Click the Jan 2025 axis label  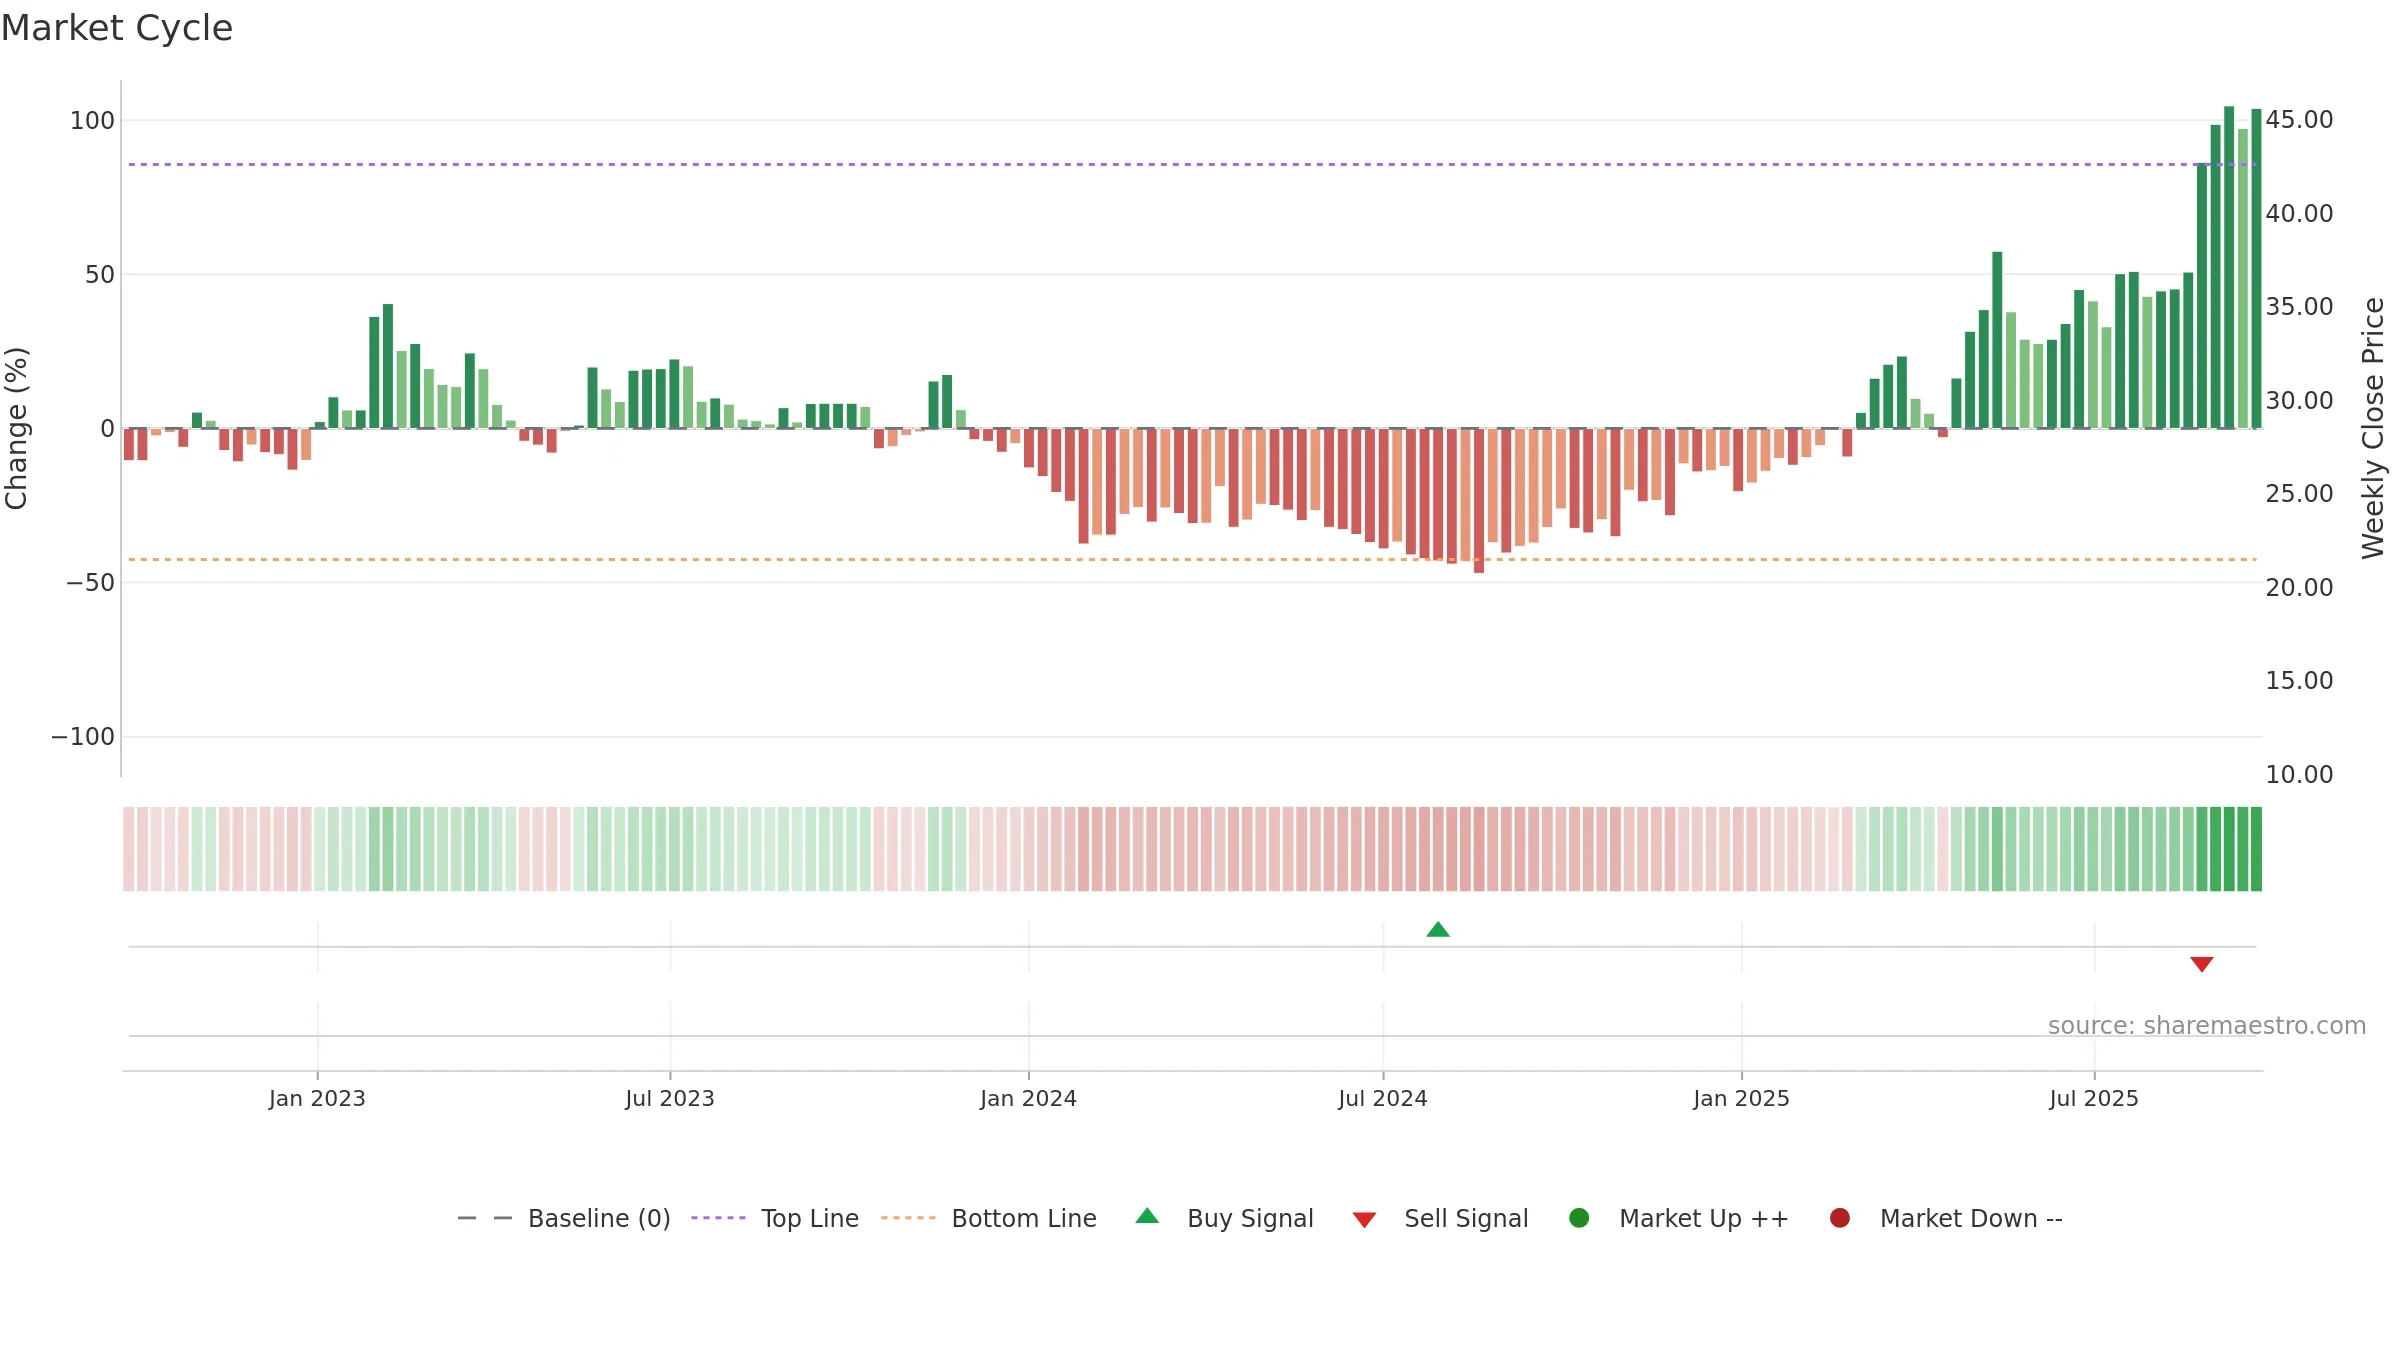pyautogui.click(x=1741, y=1098)
